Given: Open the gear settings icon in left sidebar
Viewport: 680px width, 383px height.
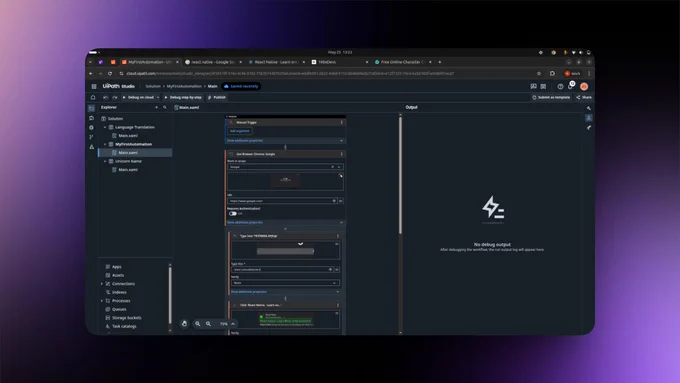Looking at the screenshot, I should click(92, 128).
